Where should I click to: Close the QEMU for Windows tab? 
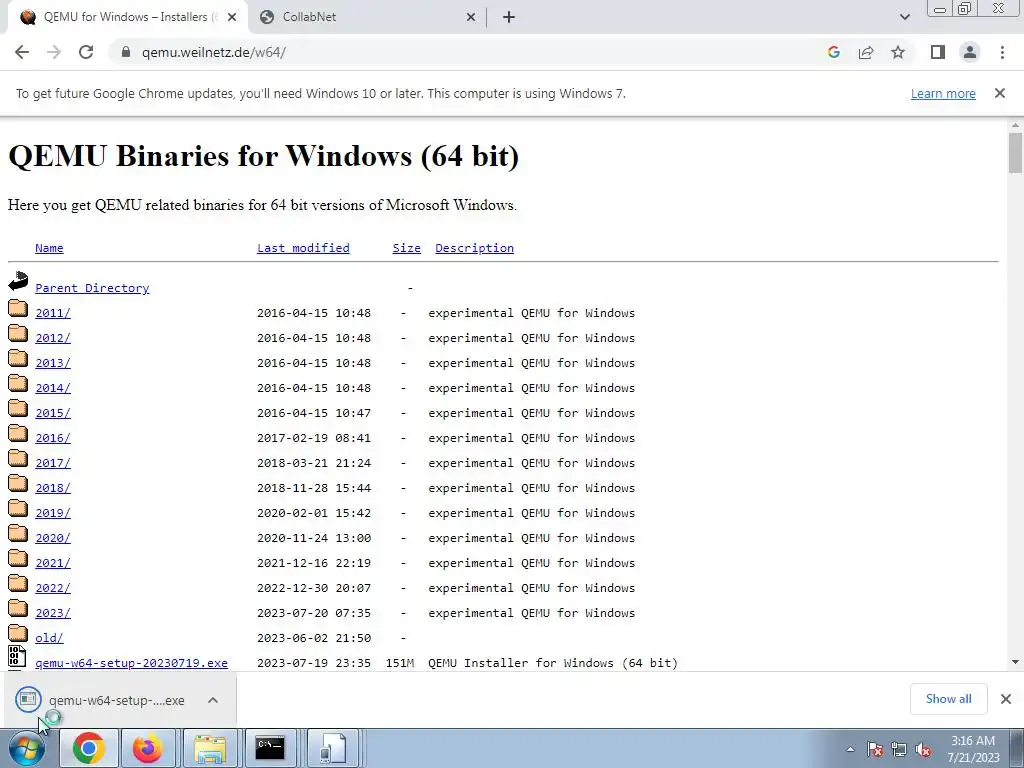tap(232, 17)
